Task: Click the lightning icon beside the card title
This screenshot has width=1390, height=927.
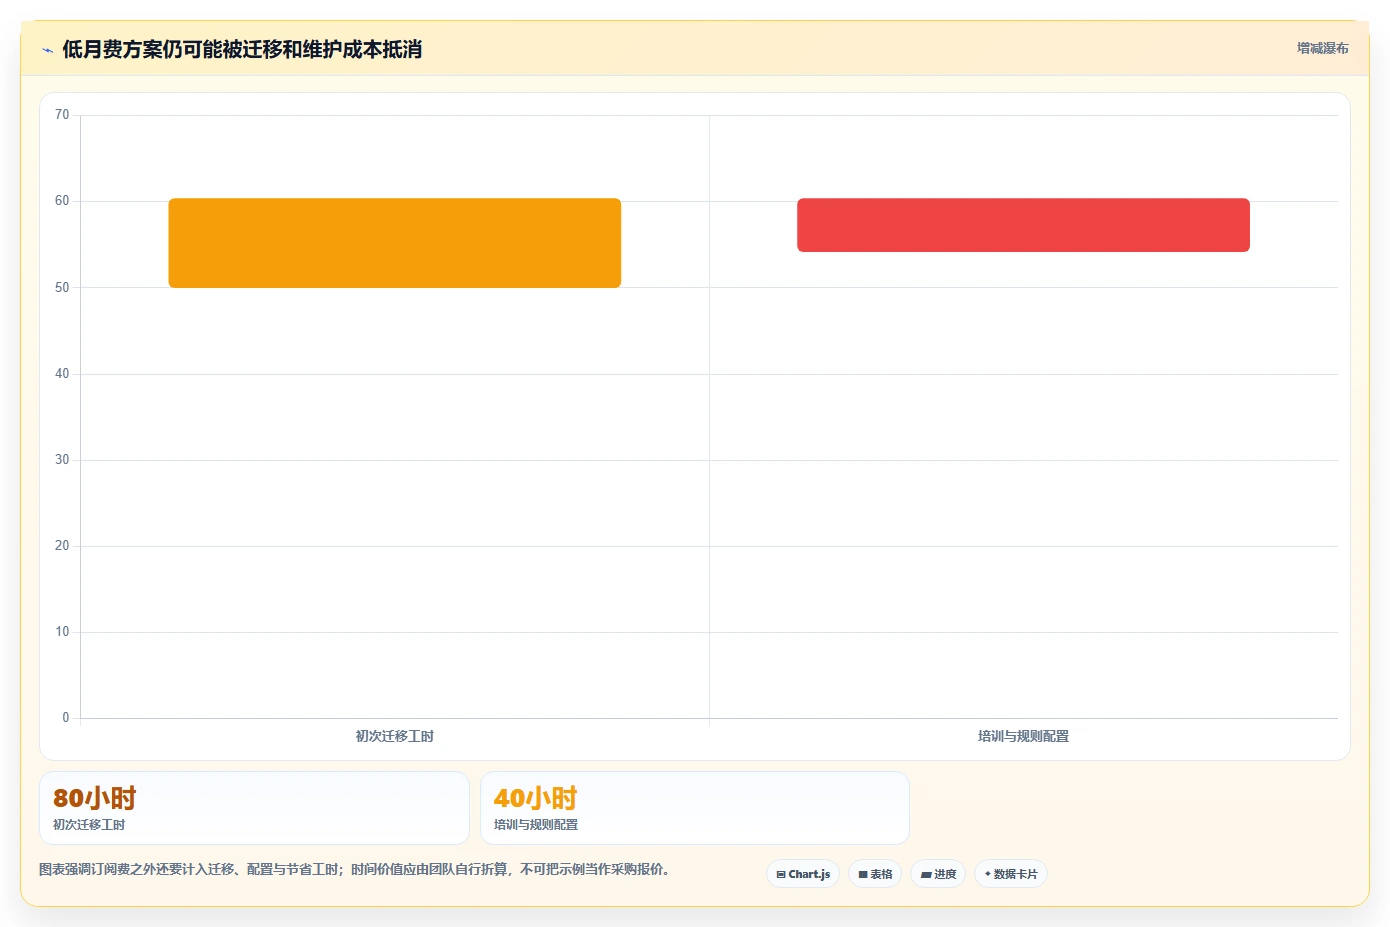Action: [x=47, y=50]
